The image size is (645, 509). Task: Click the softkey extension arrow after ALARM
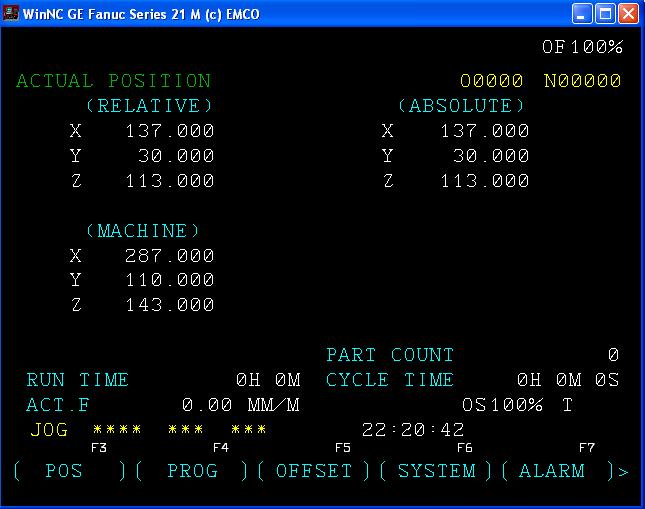coord(623,472)
